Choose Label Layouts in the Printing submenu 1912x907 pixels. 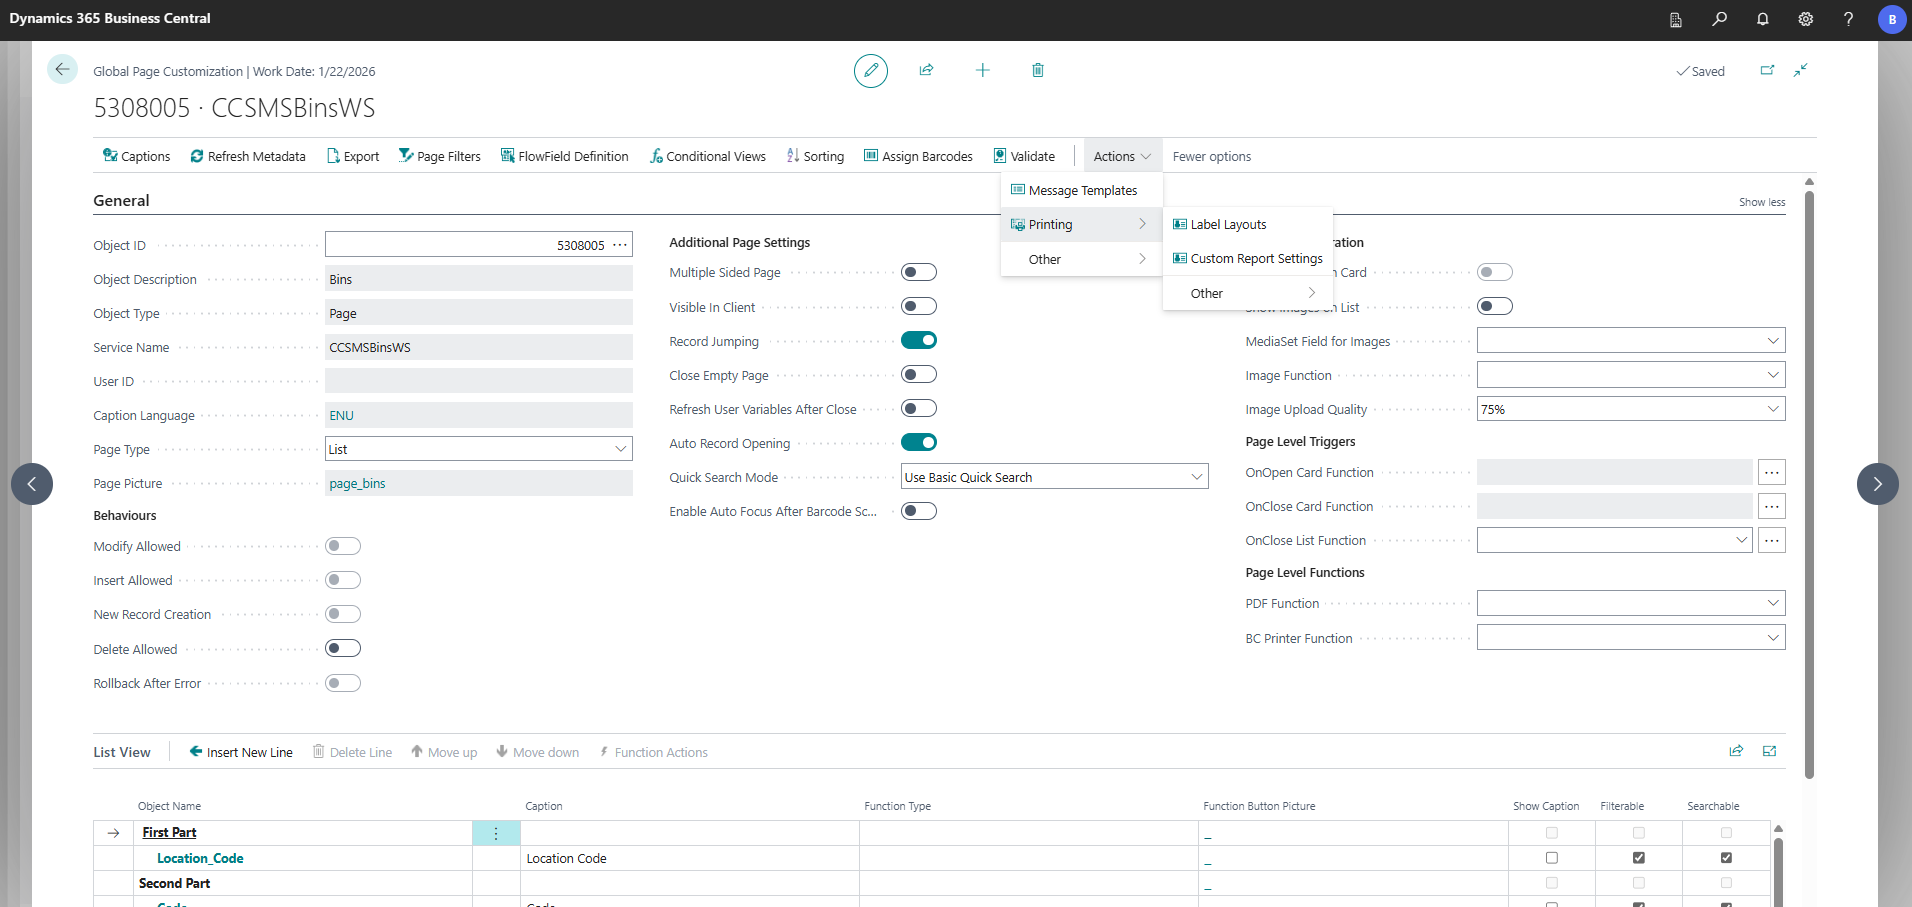pyautogui.click(x=1228, y=224)
